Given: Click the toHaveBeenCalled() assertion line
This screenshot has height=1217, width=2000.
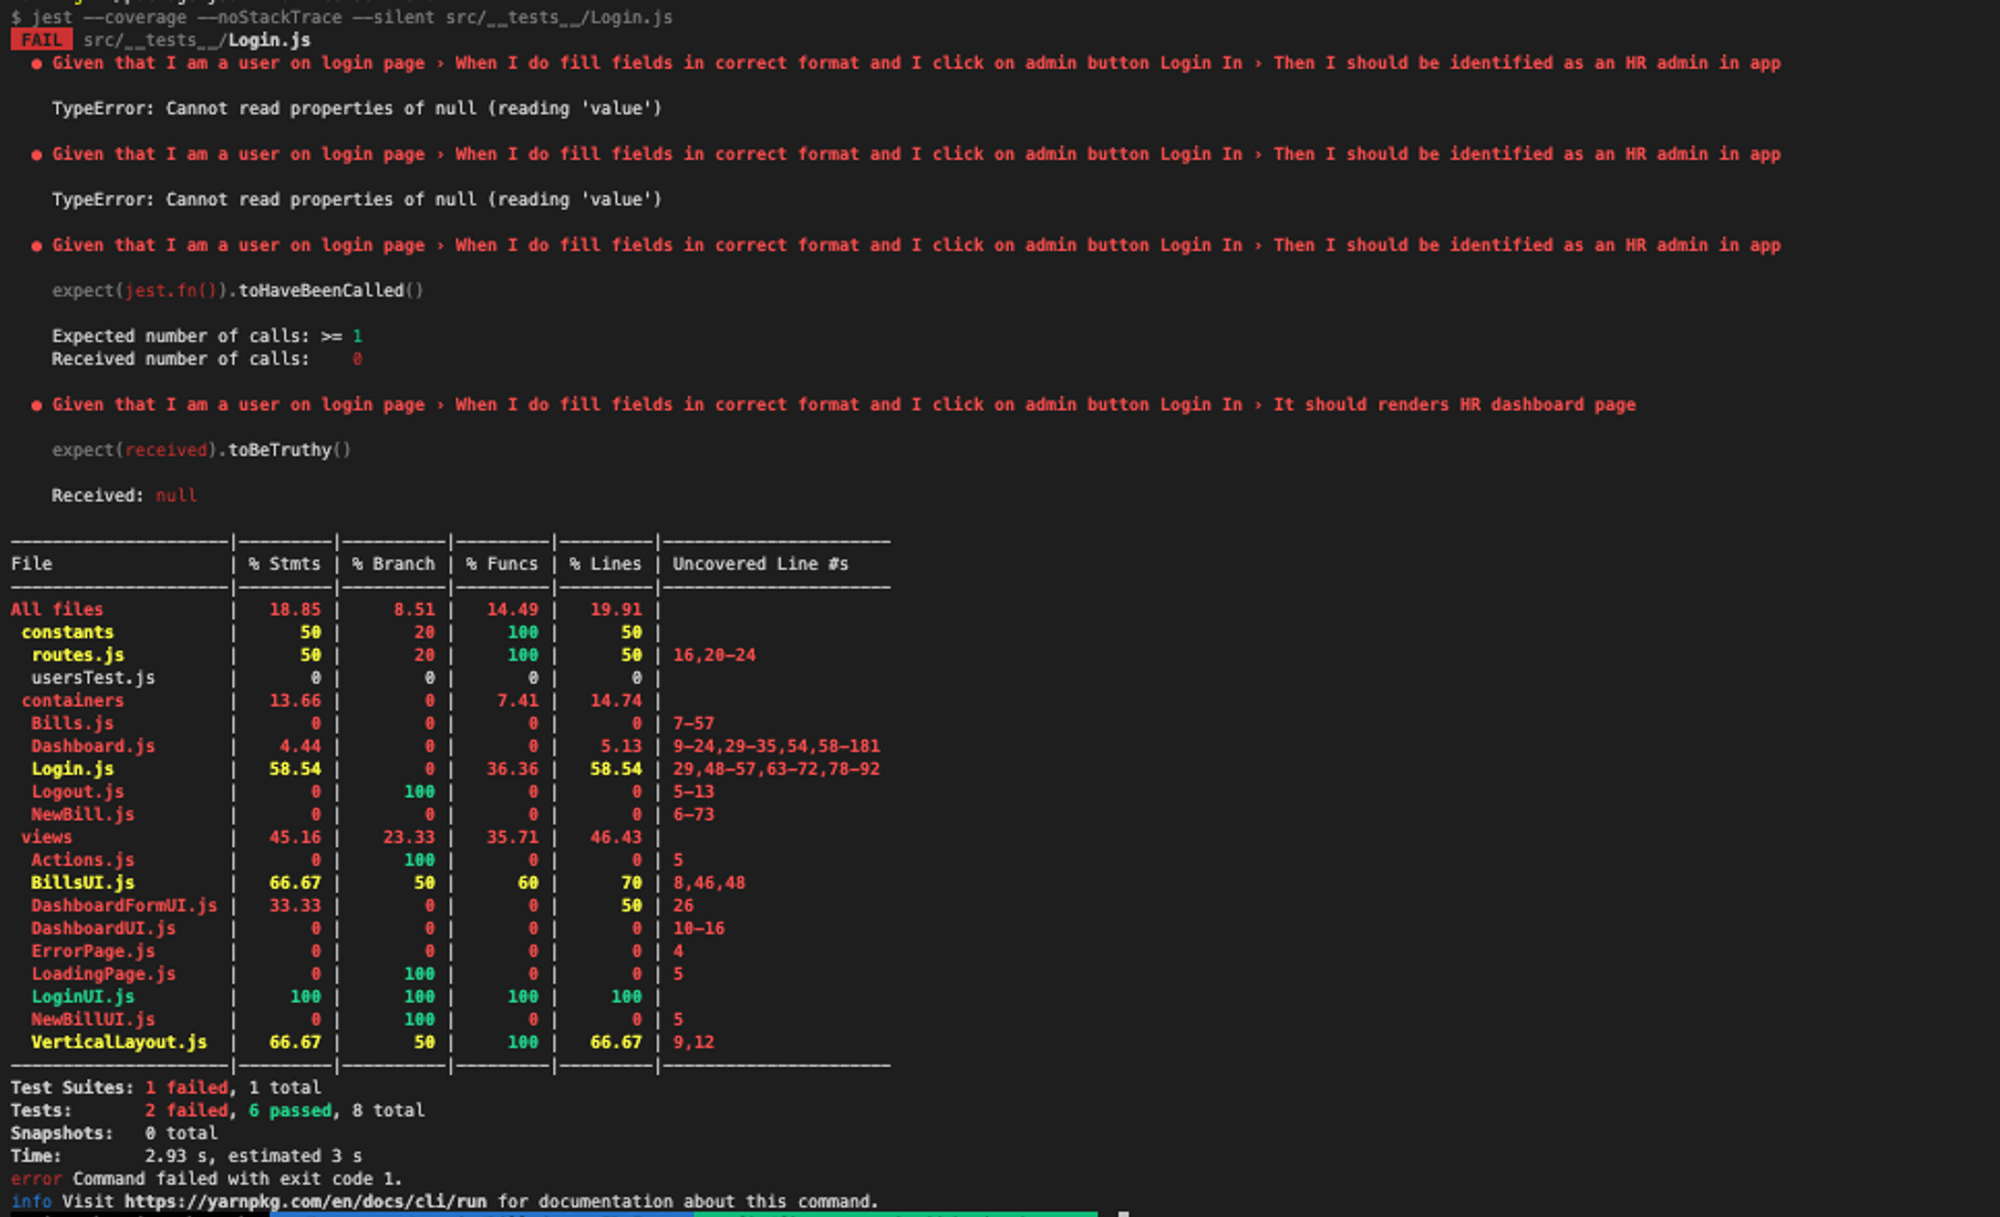Looking at the screenshot, I should coord(237,291).
